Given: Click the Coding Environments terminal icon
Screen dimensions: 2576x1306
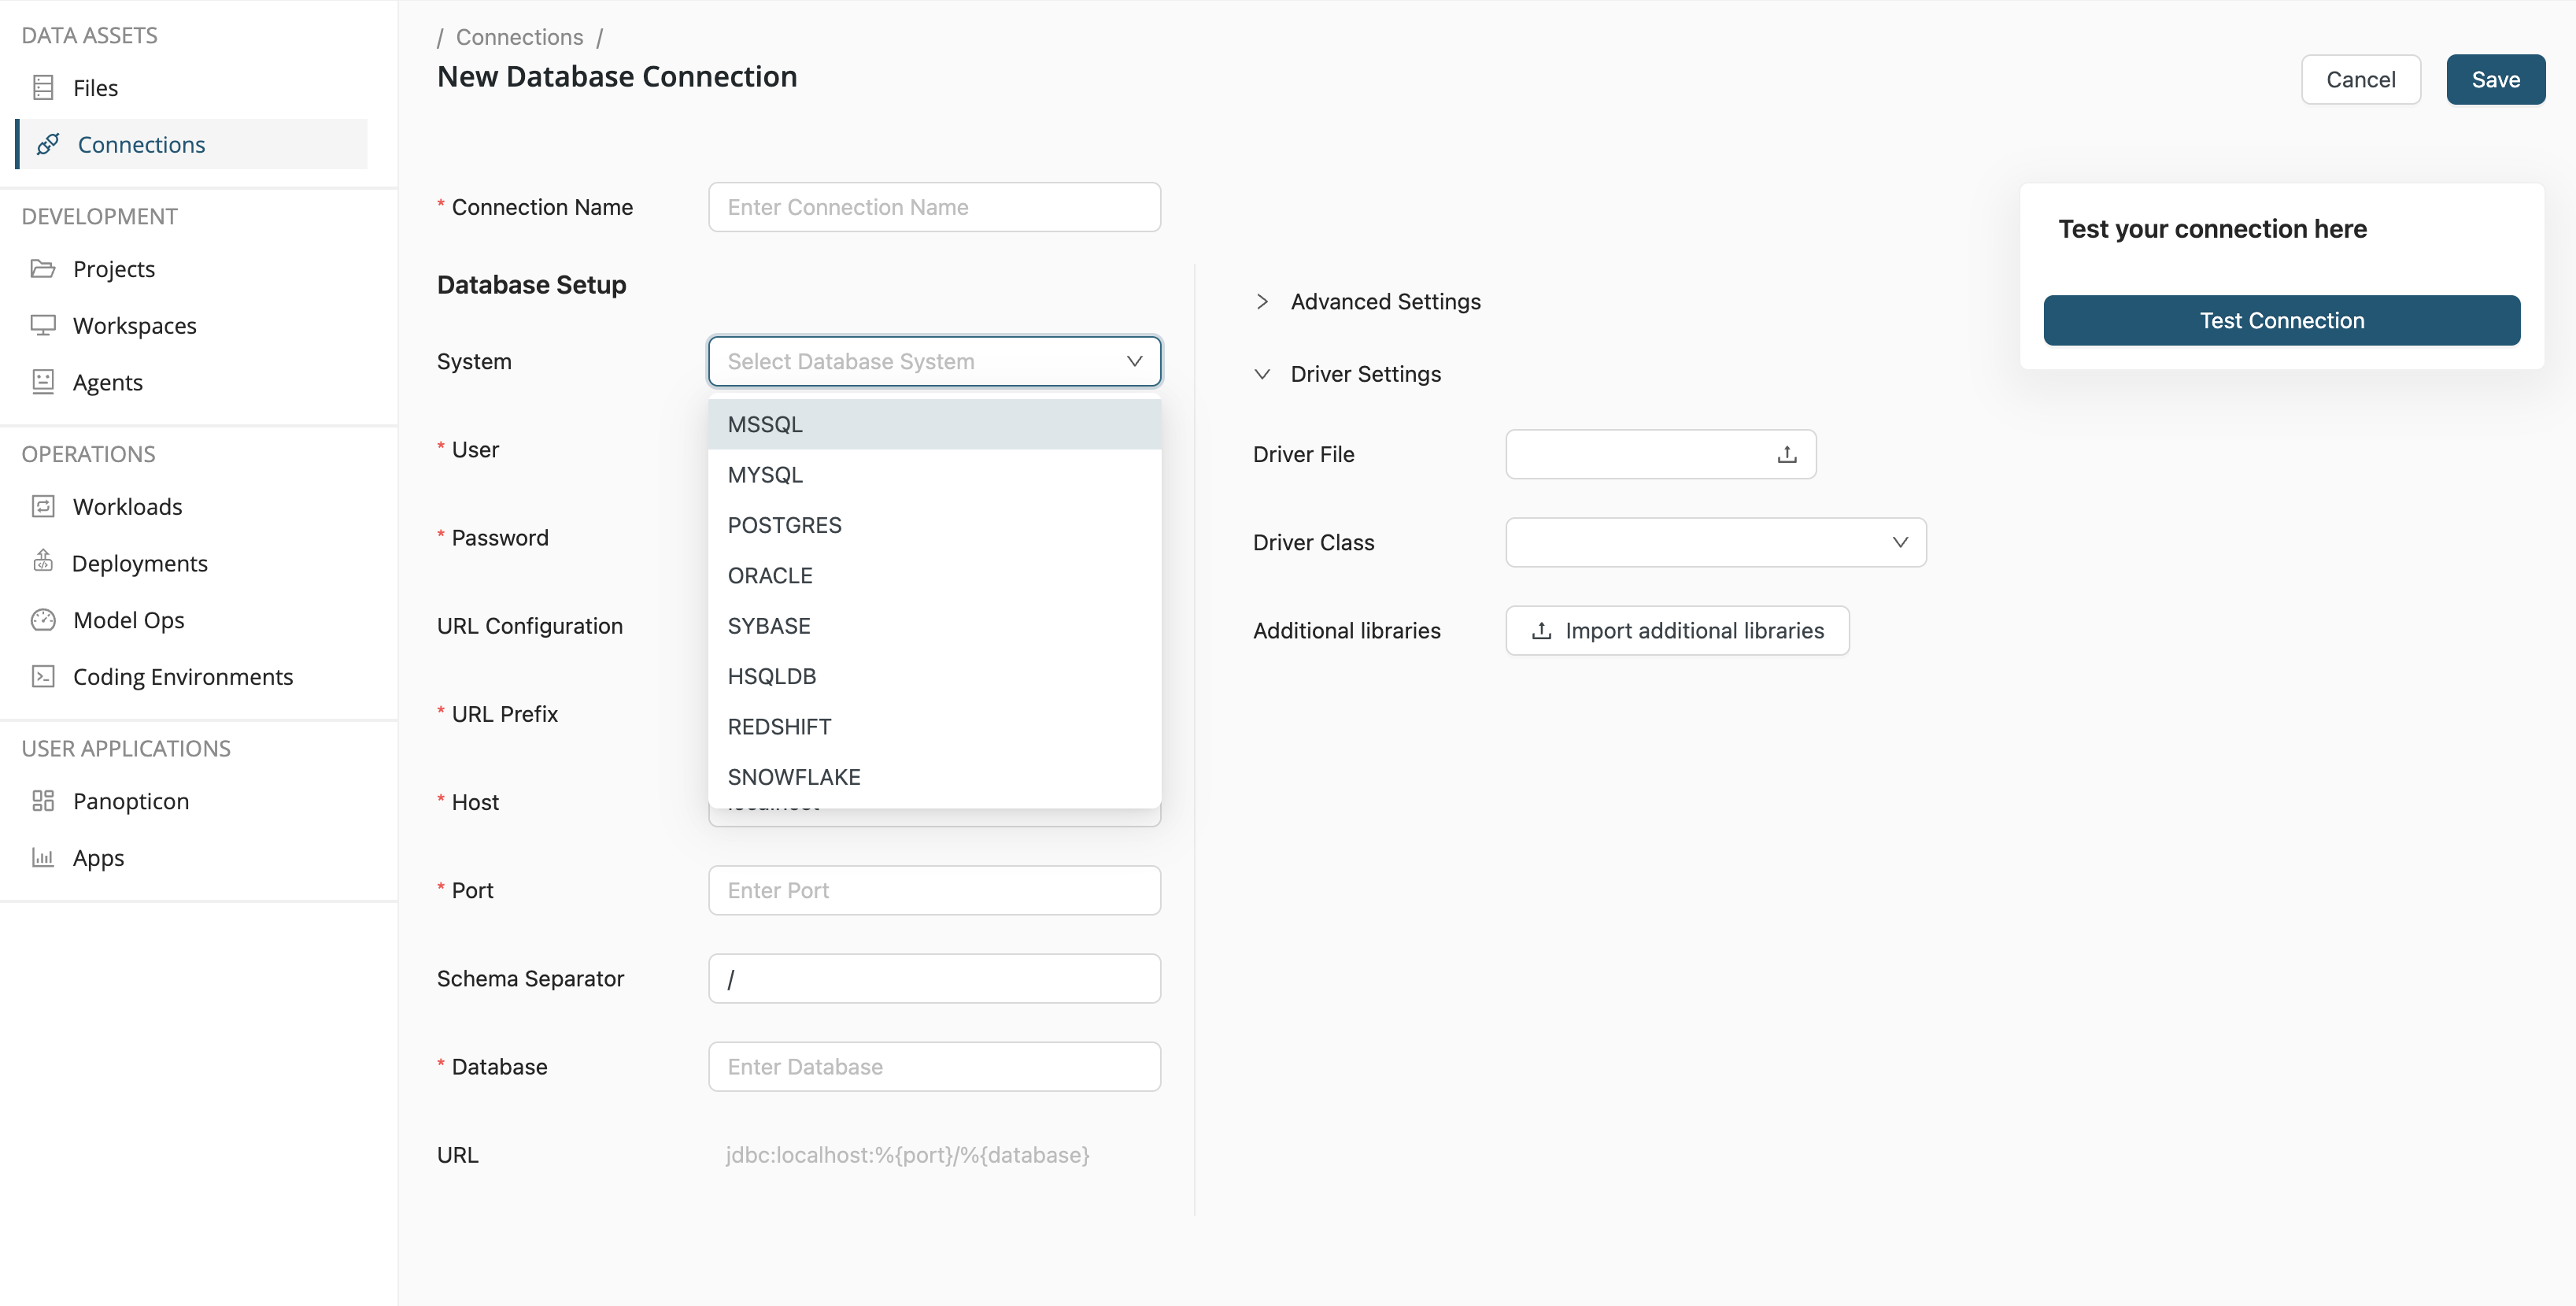Looking at the screenshot, I should (x=43, y=677).
